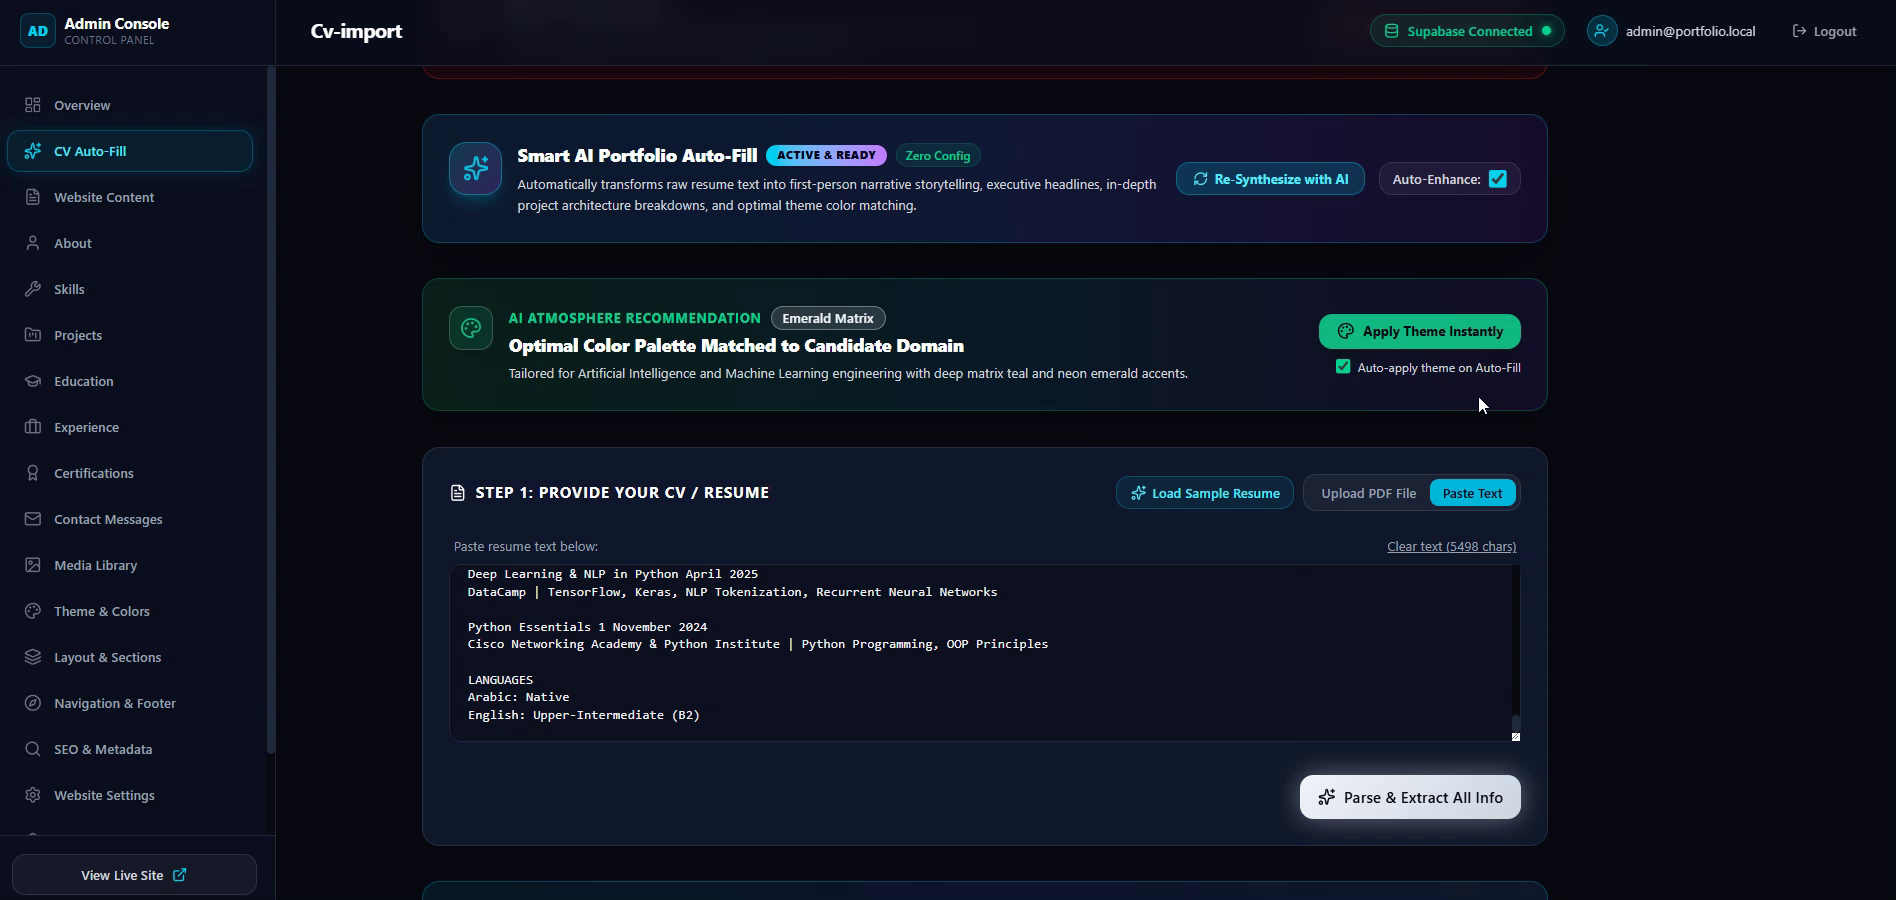The height and width of the screenshot is (900, 1896).
Task: Click the Navigation & Footer compass icon
Action: tap(33, 703)
